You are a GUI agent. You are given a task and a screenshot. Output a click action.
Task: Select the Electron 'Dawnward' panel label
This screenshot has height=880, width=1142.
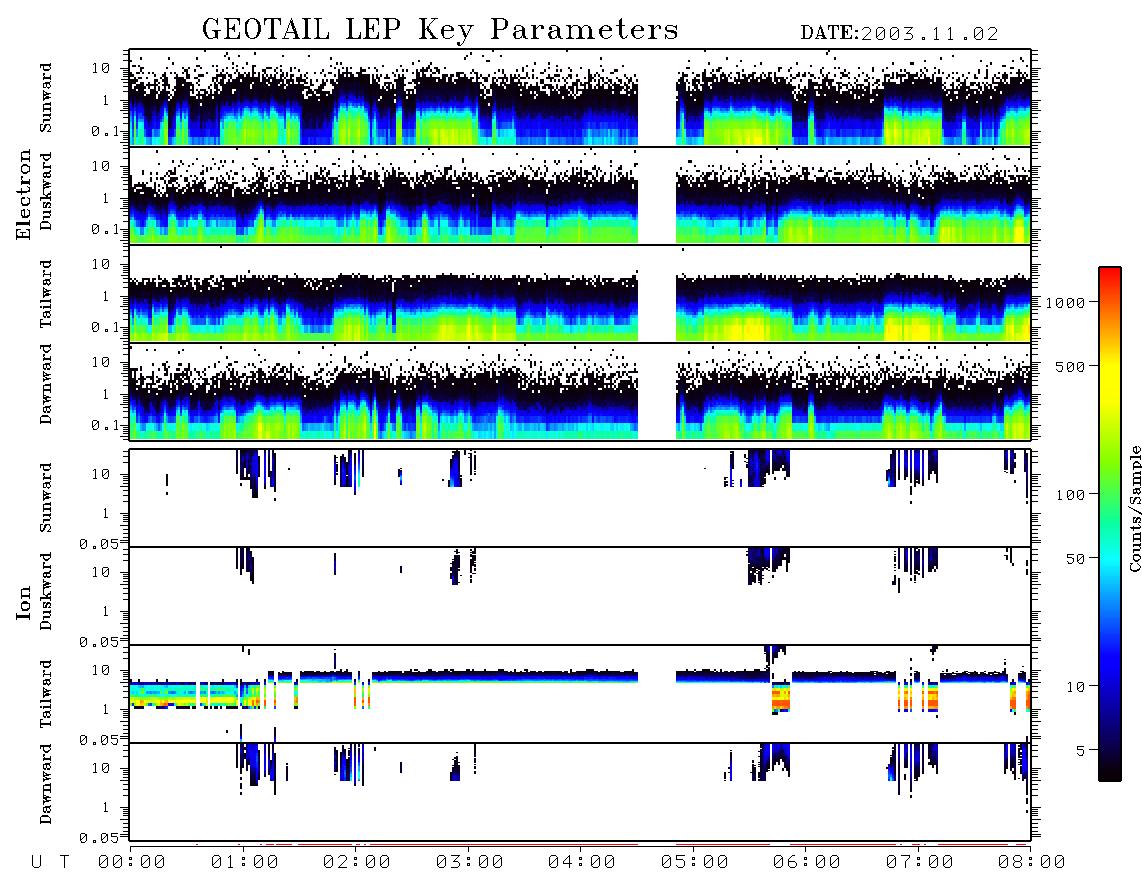coord(46,384)
